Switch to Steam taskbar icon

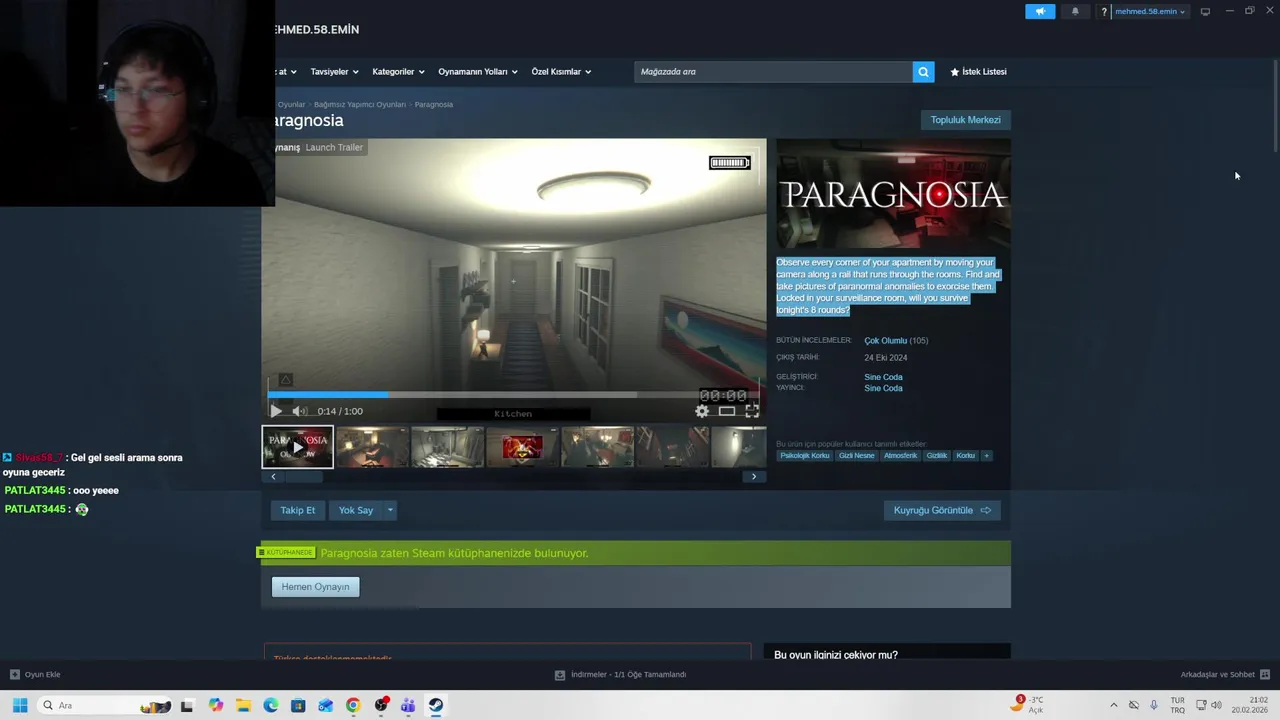[x=436, y=705]
